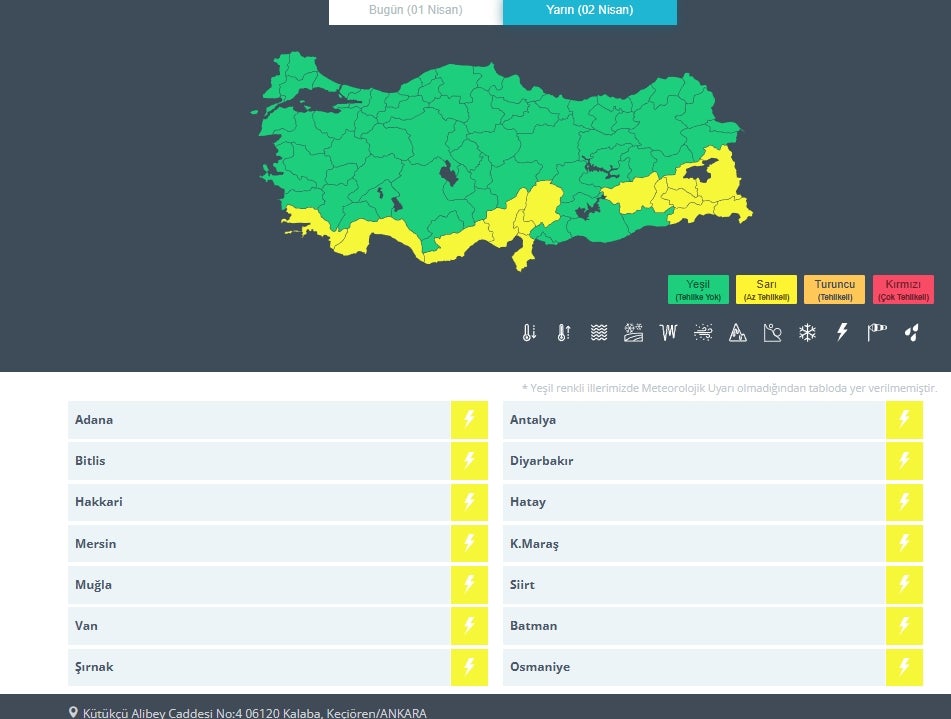Click the temperature rise thermometer icon

point(564,333)
